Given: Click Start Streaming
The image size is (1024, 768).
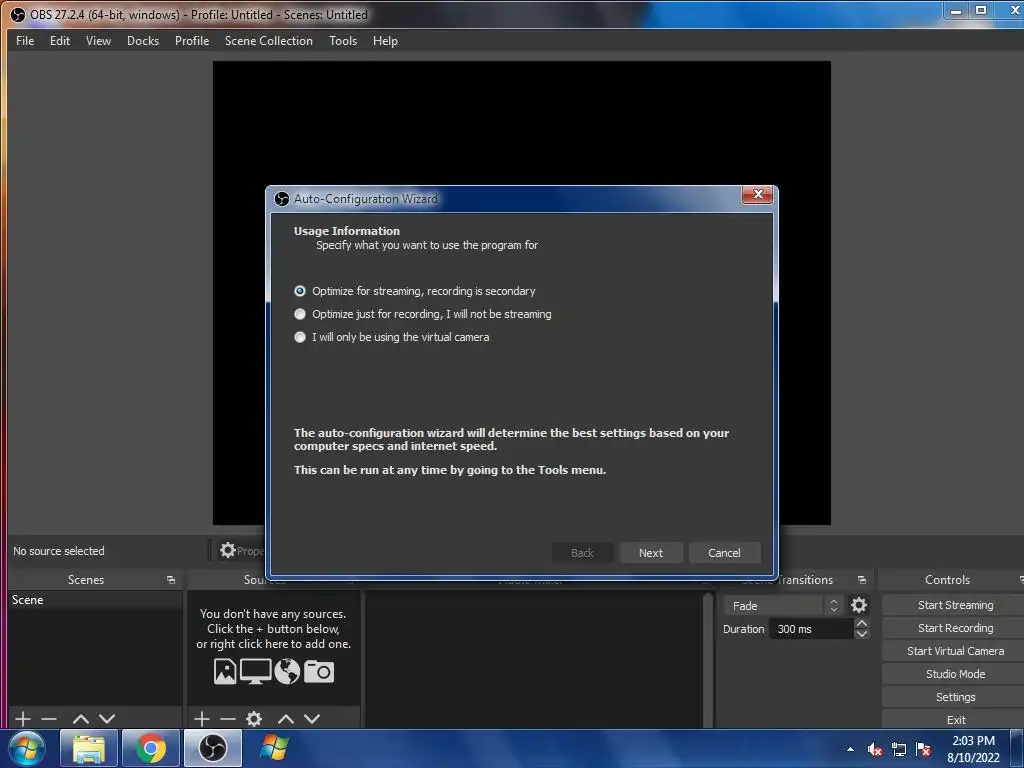Looking at the screenshot, I should pos(955,605).
